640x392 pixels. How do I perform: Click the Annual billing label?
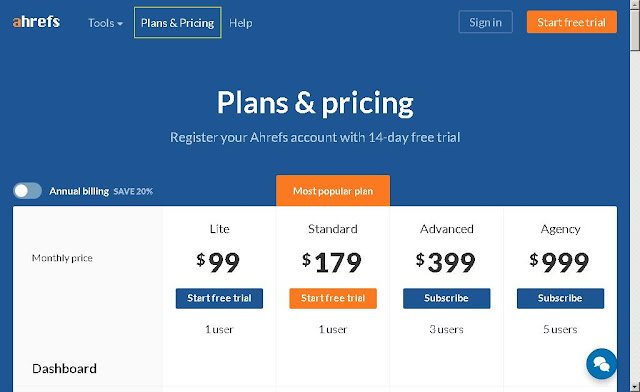pos(79,191)
